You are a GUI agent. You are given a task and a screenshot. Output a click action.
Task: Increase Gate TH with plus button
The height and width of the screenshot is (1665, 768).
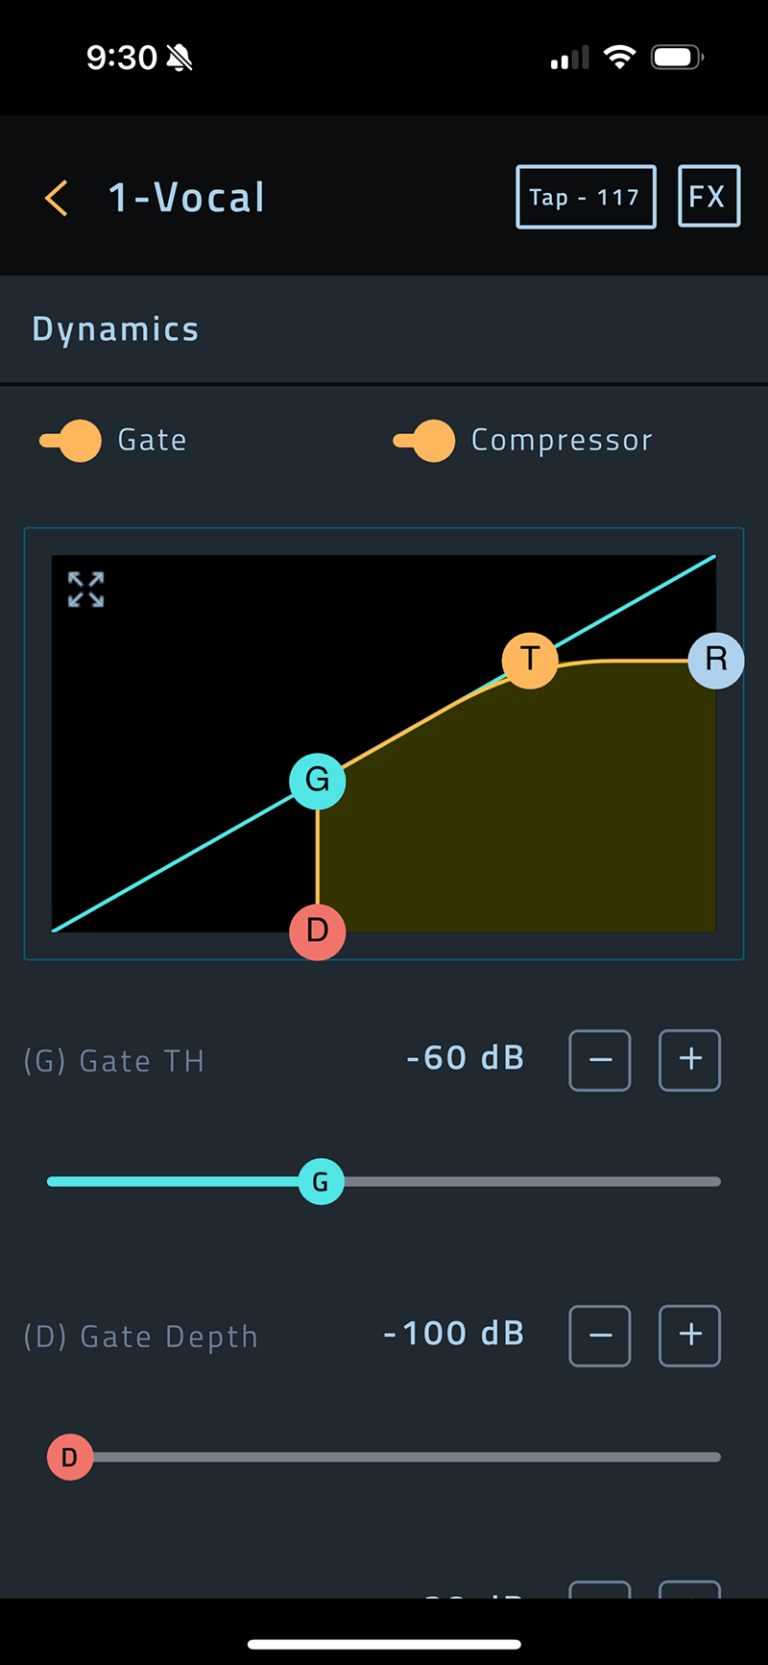click(x=690, y=1060)
